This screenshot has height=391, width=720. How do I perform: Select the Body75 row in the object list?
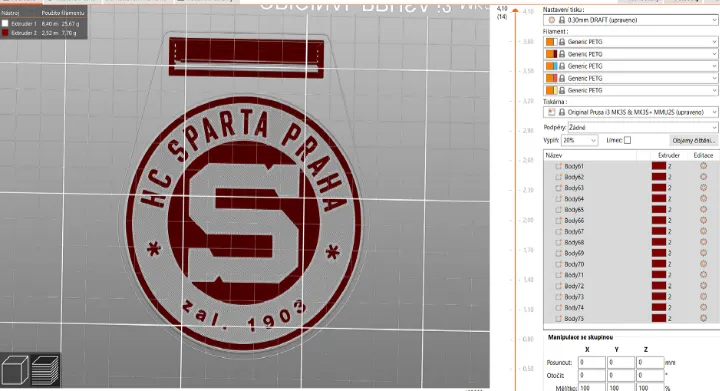631,318
